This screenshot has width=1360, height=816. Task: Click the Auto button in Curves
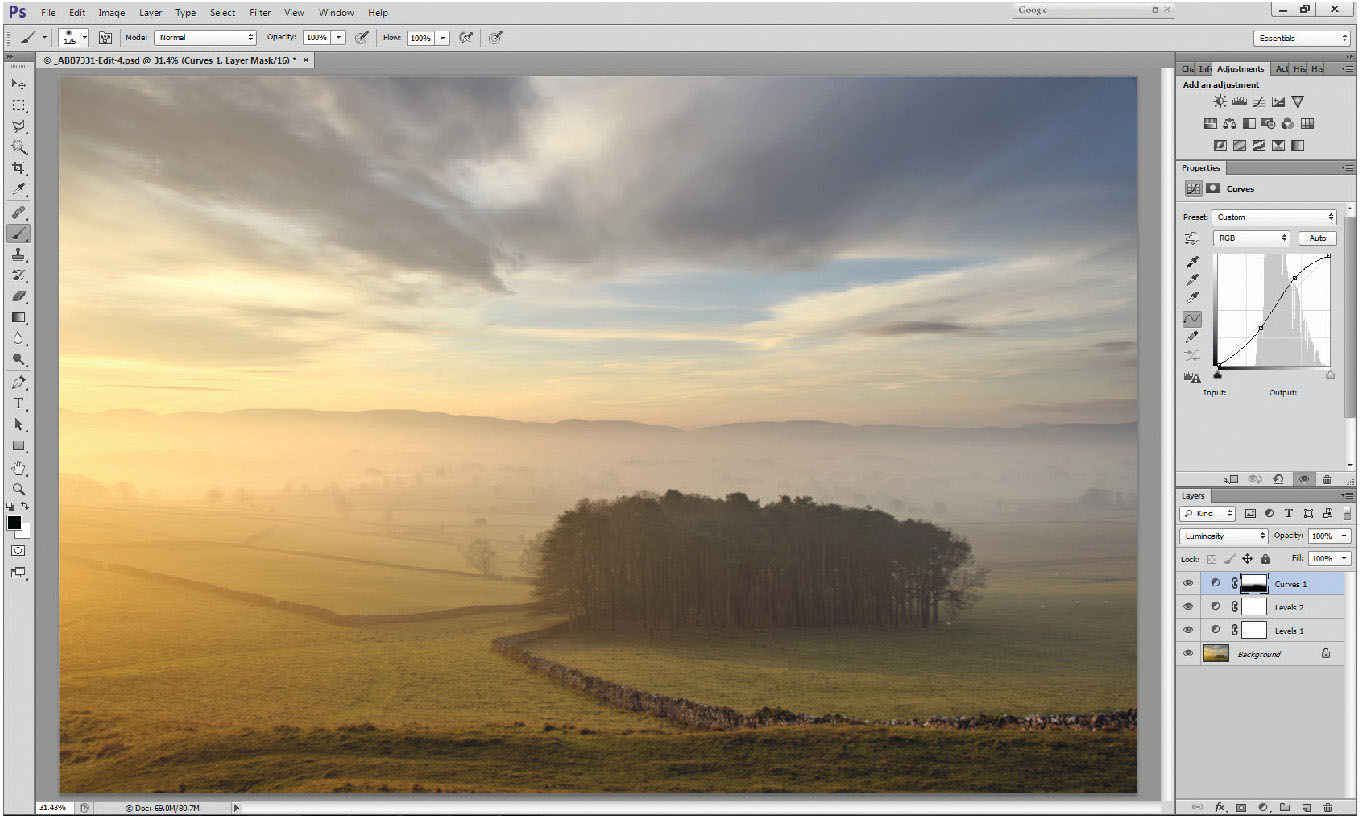pos(1318,238)
